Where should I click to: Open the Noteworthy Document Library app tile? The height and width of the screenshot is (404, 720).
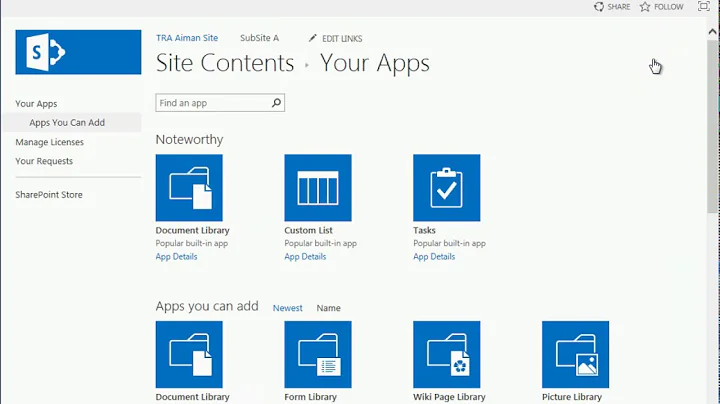(189, 188)
